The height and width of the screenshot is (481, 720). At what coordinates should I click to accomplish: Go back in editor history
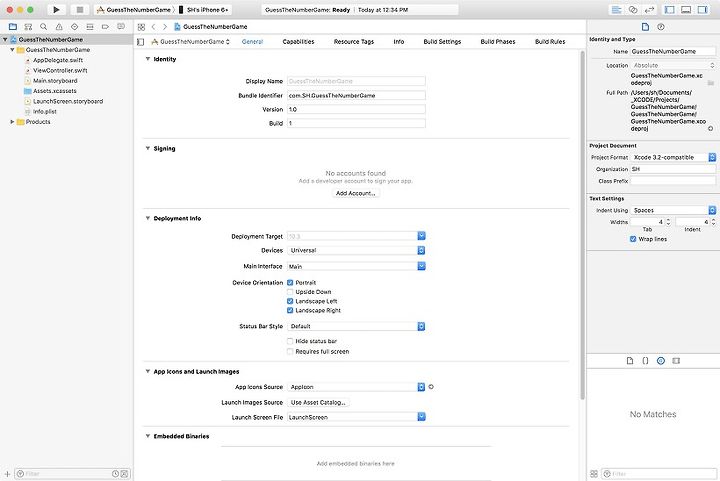pyautogui.click(x=153, y=27)
